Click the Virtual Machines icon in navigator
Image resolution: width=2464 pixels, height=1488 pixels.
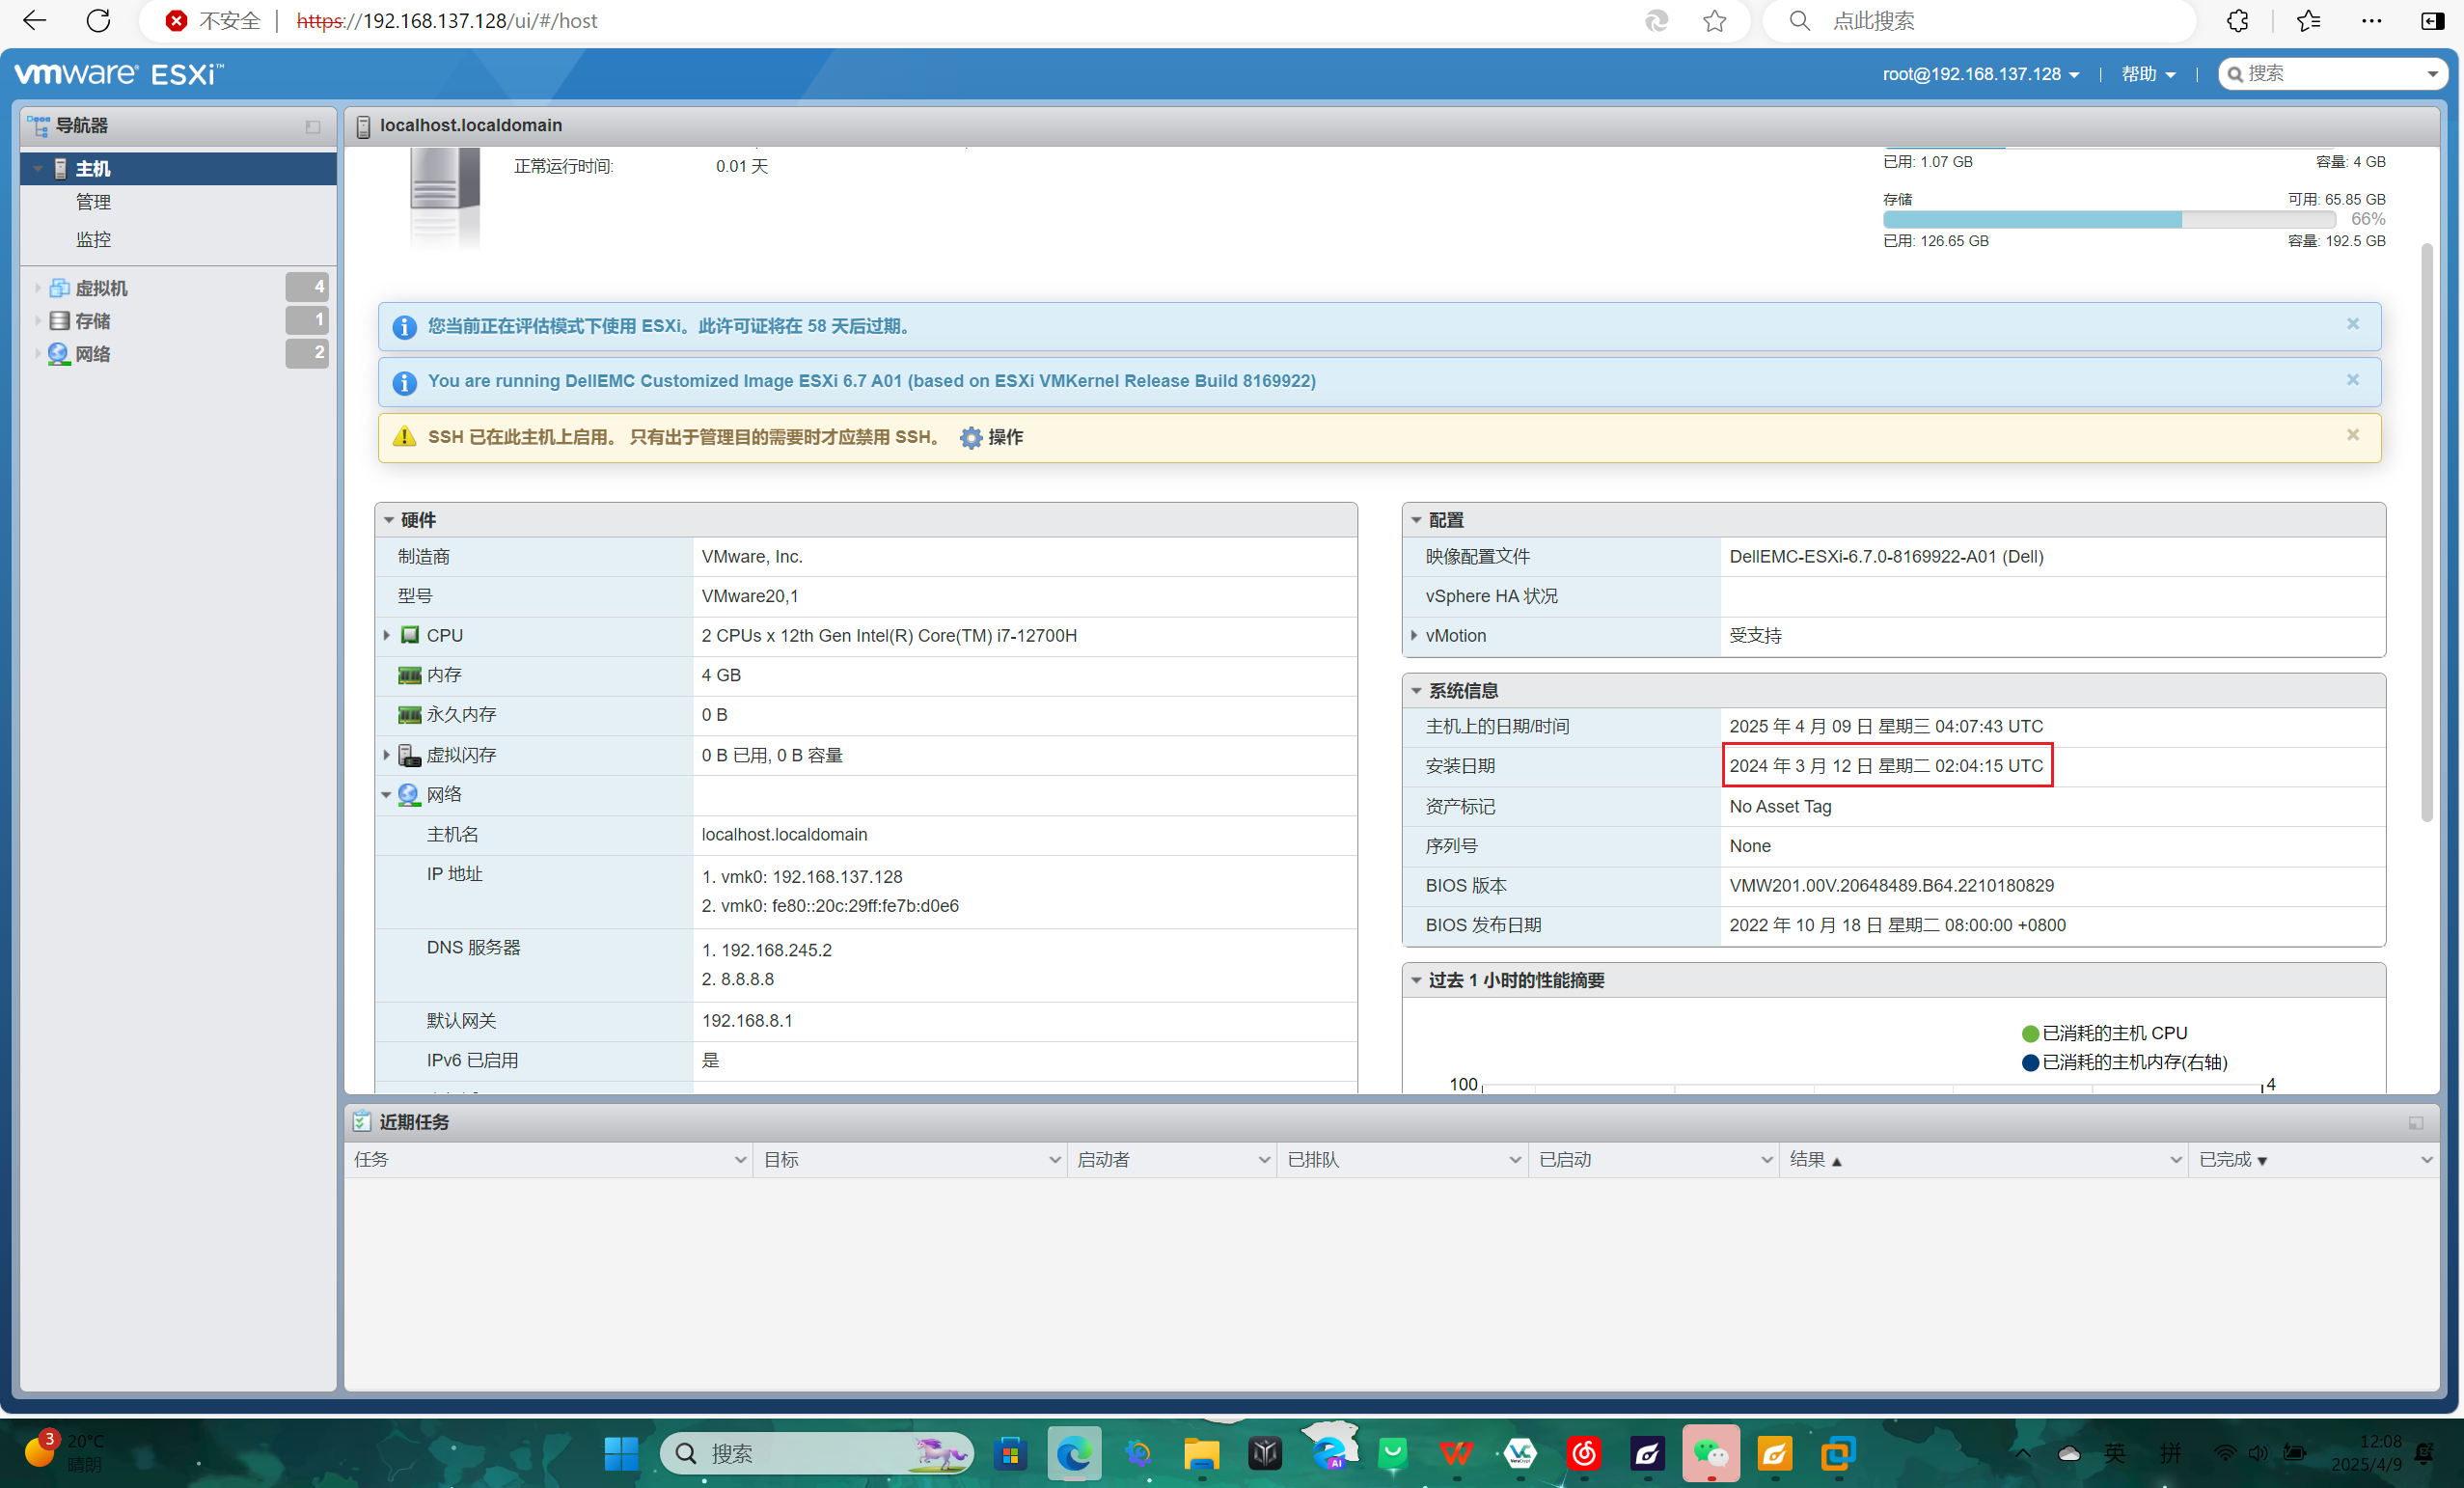tap(59, 288)
